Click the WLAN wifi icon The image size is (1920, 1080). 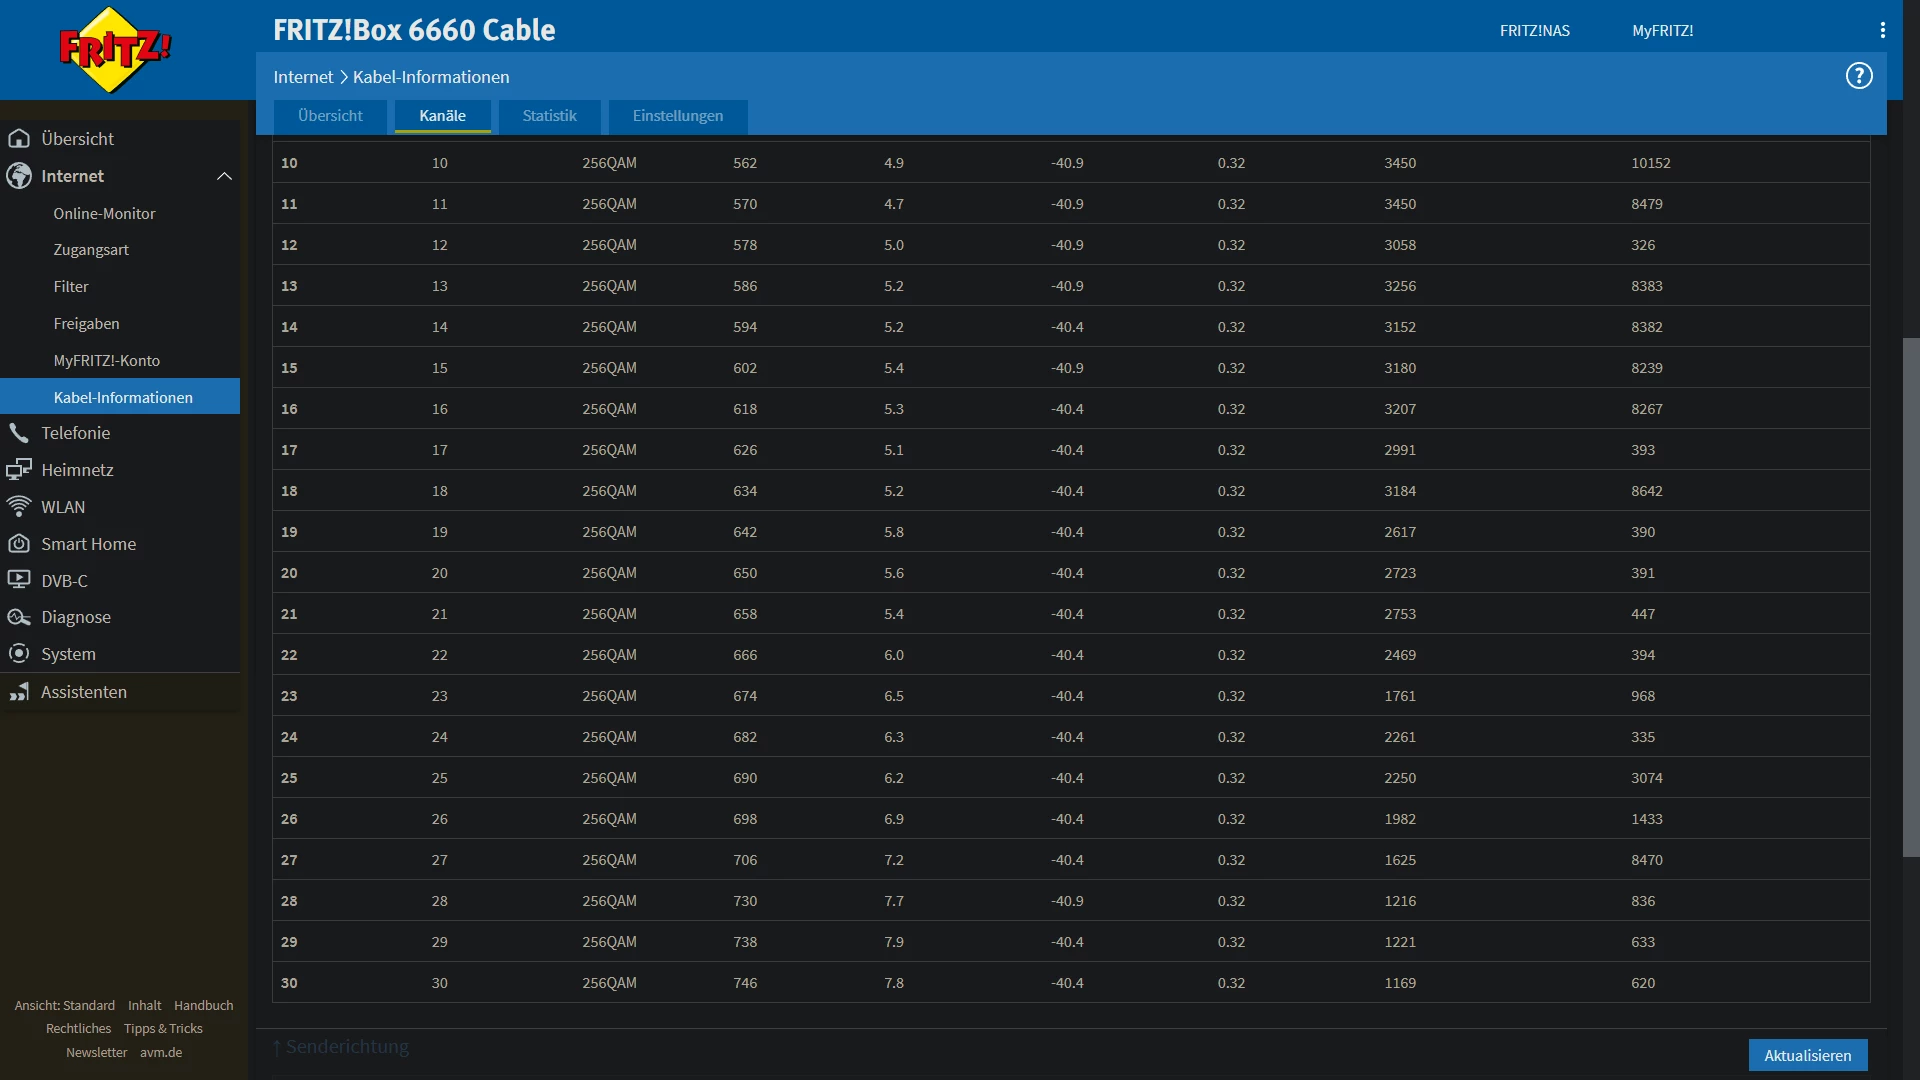point(19,507)
